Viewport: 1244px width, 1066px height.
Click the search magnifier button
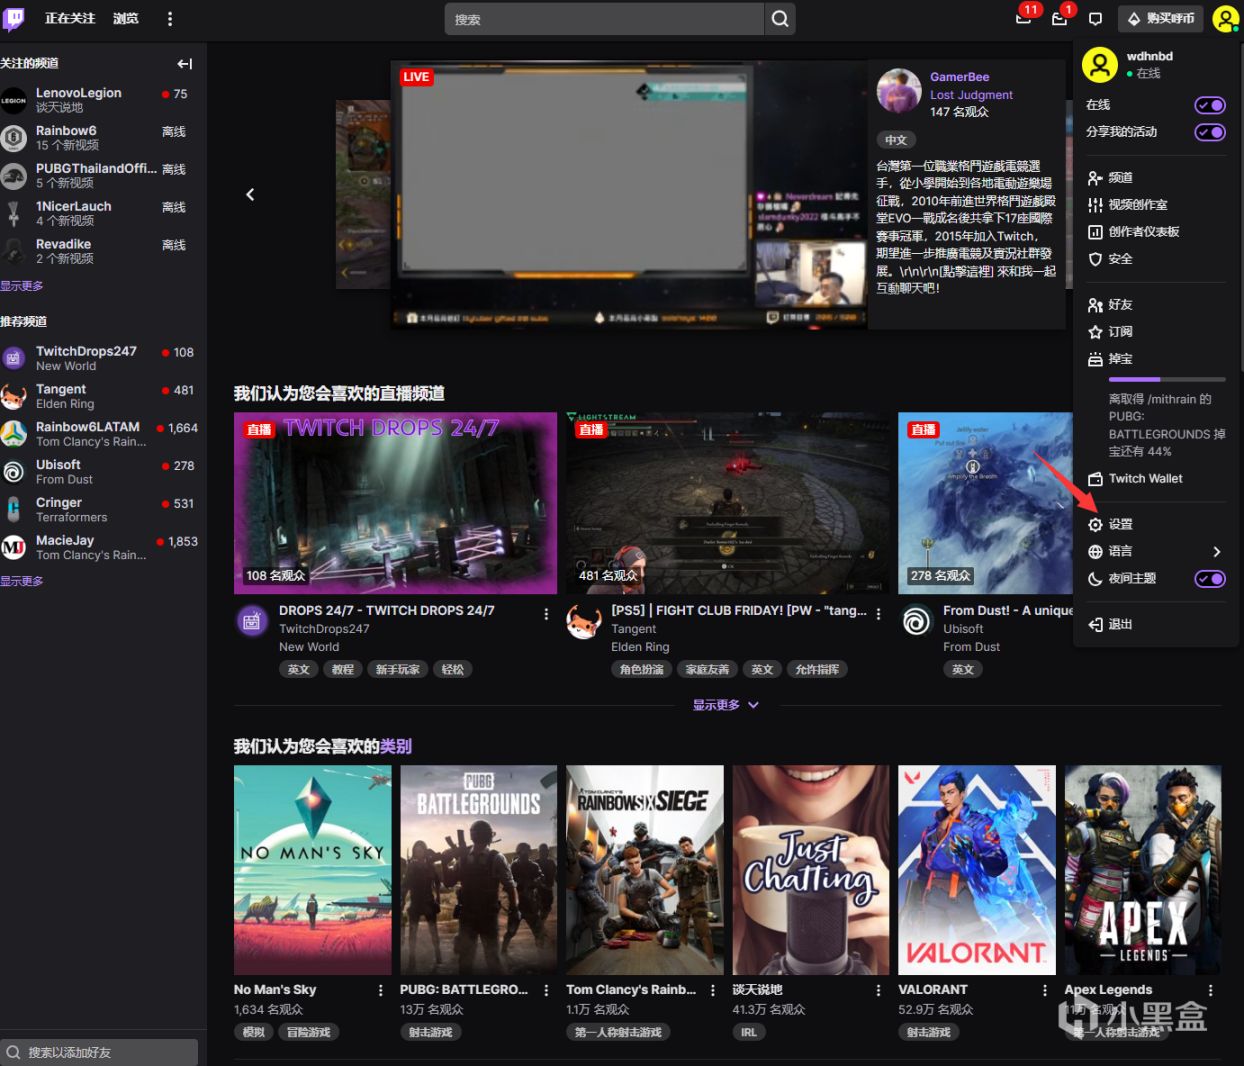tap(780, 19)
